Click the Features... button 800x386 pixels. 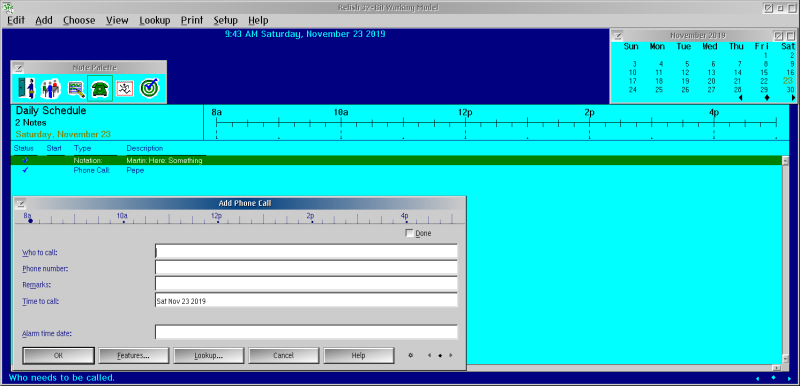coord(133,355)
